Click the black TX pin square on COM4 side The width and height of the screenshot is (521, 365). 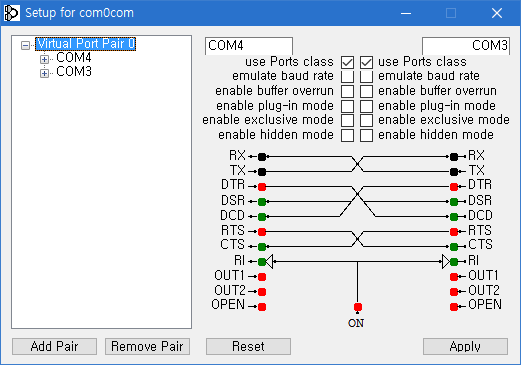(x=262, y=172)
